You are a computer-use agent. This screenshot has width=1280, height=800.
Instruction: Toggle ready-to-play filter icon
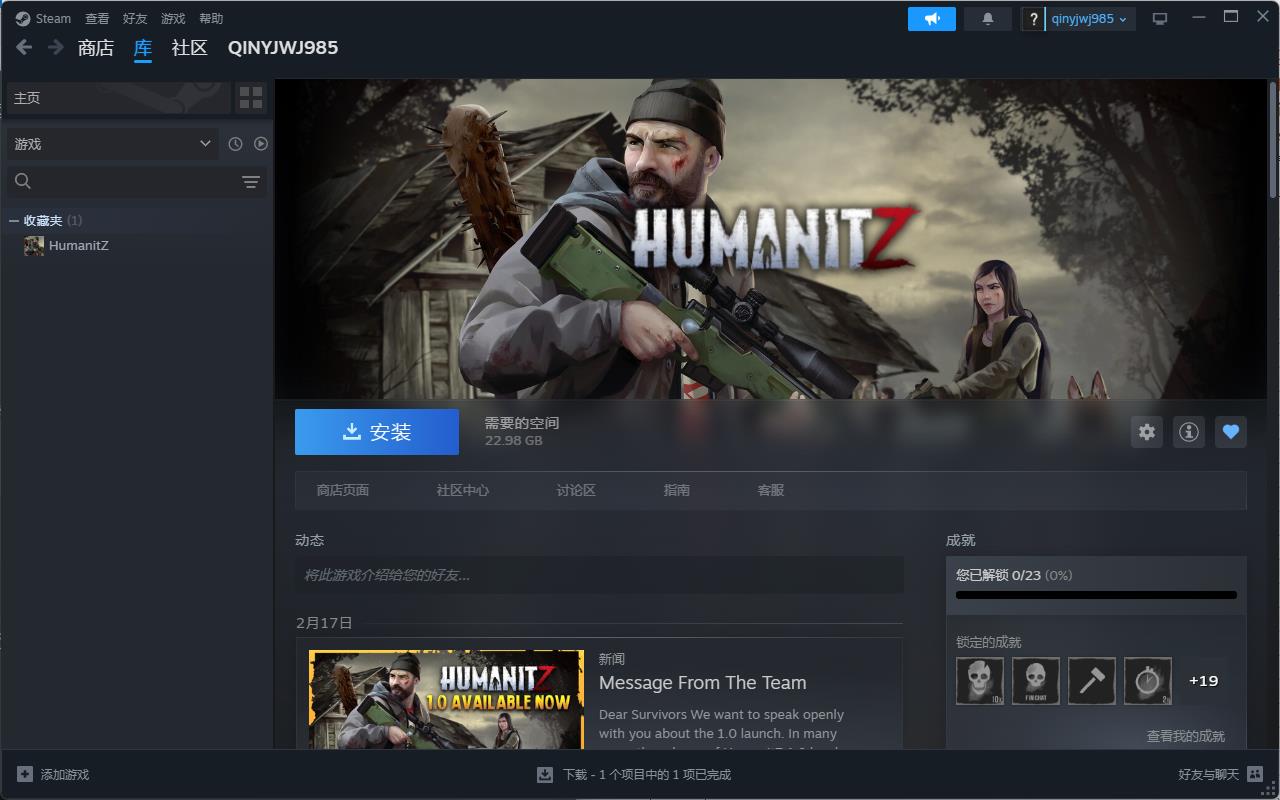(x=261, y=144)
